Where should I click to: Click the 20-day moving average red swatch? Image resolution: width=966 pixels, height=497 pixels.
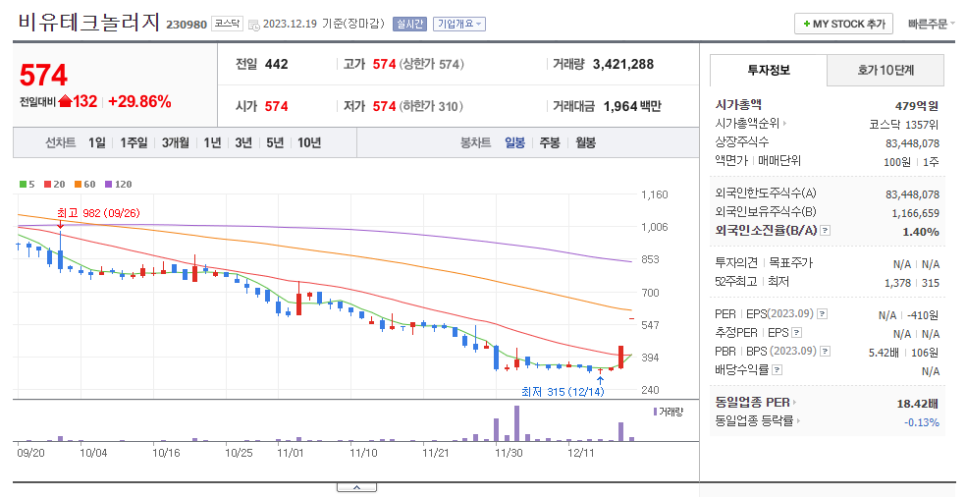pos(47,184)
